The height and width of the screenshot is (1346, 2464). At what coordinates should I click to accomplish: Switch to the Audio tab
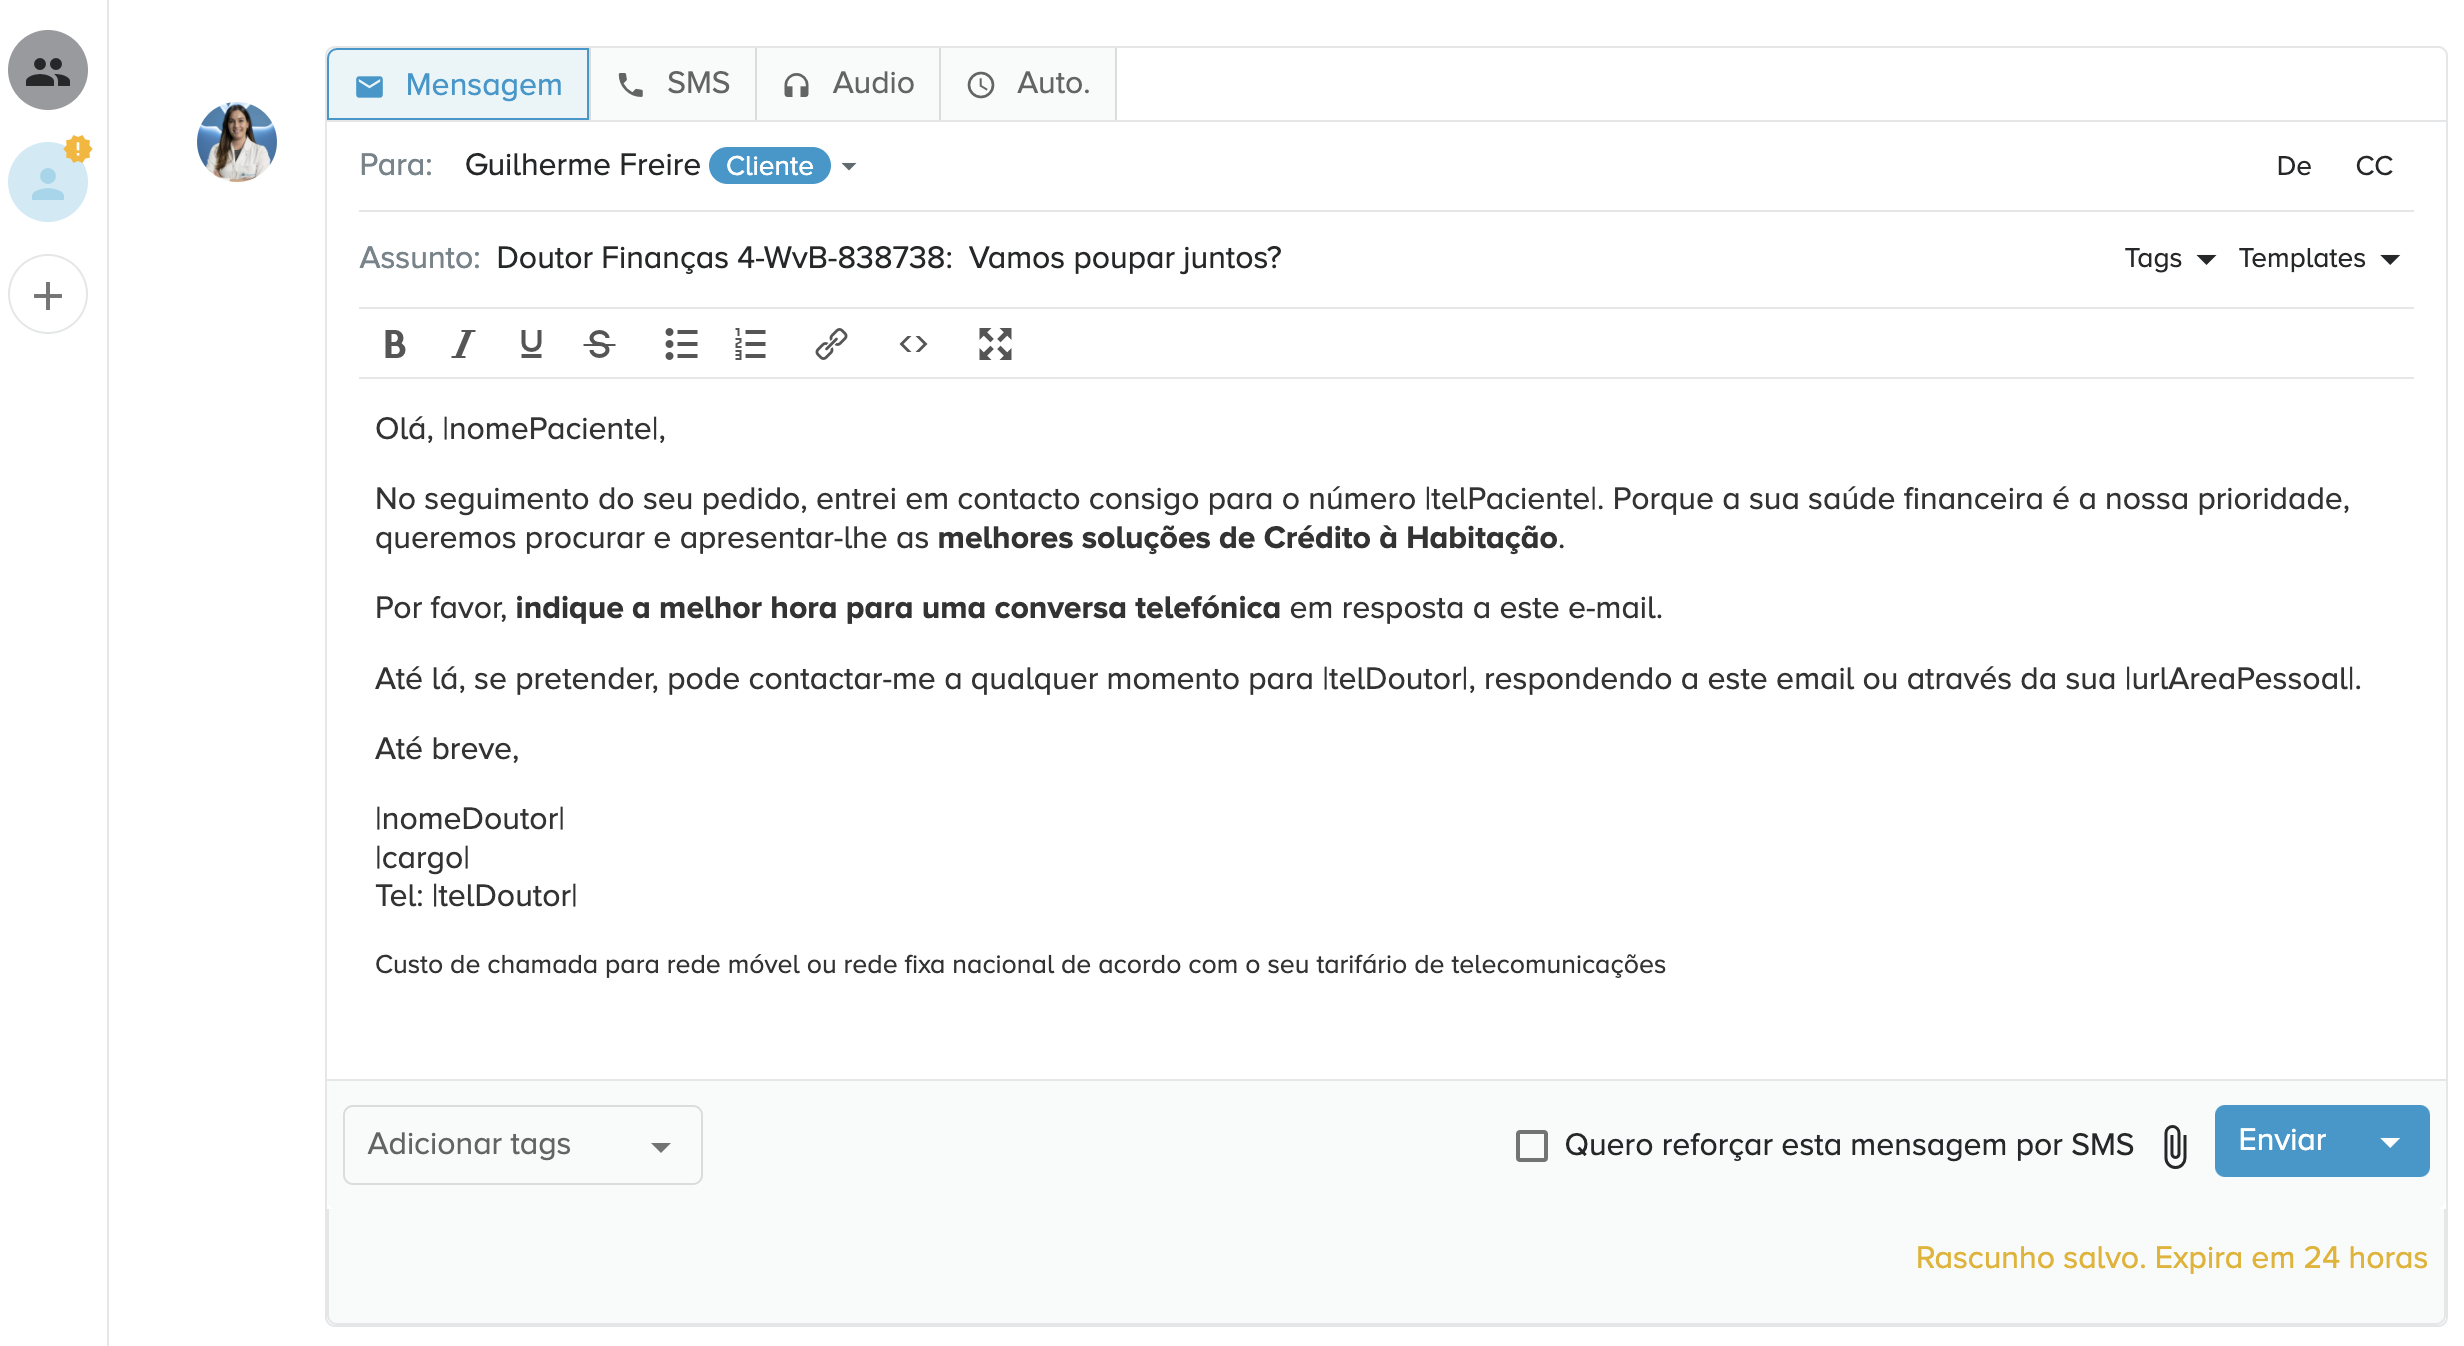click(x=848, y=84)
